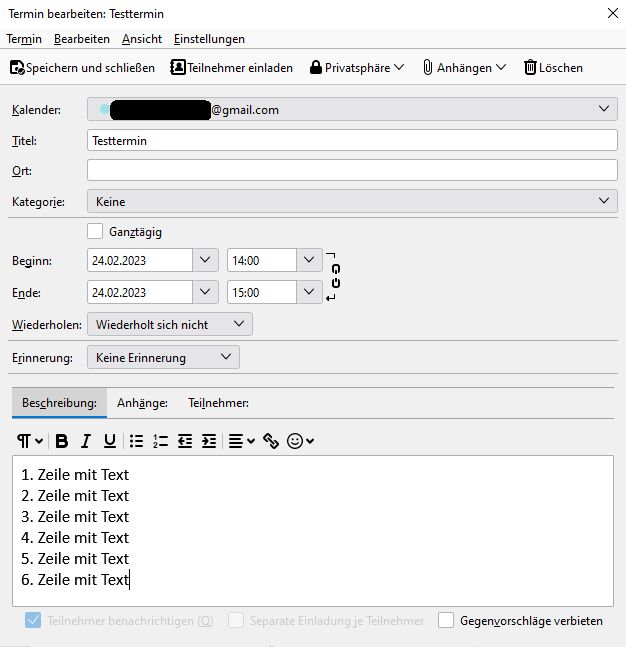Open the Bearbeiten menu
Screen dimensions: 626x647
tap(82, 39)
